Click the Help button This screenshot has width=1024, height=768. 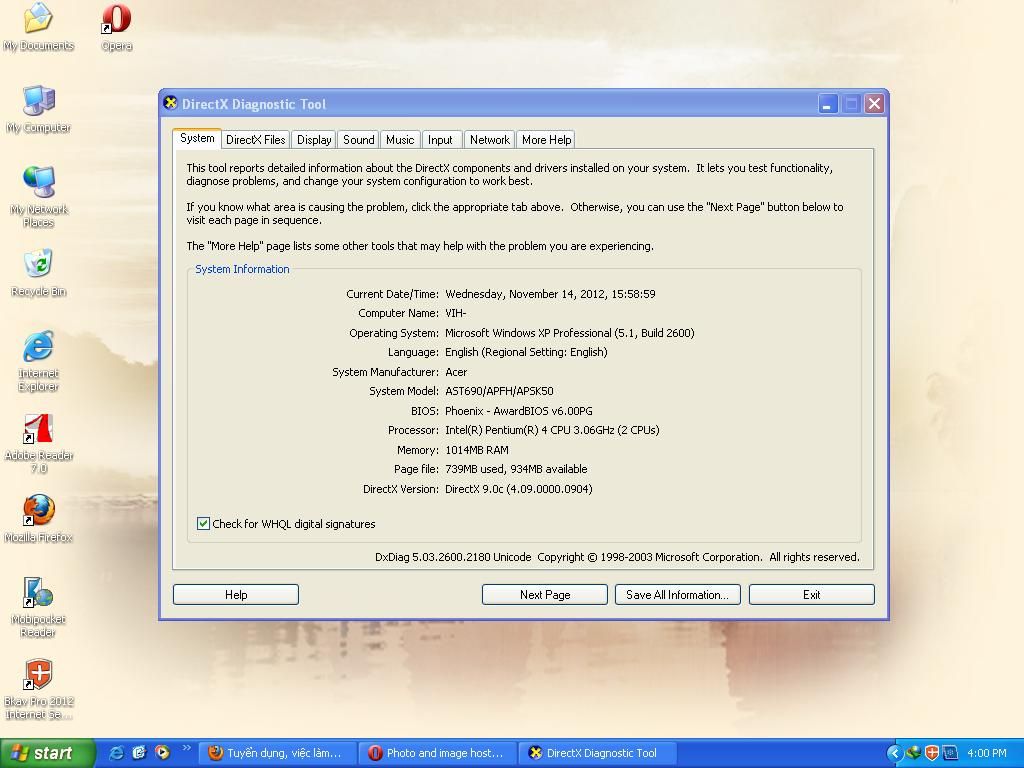236,594
